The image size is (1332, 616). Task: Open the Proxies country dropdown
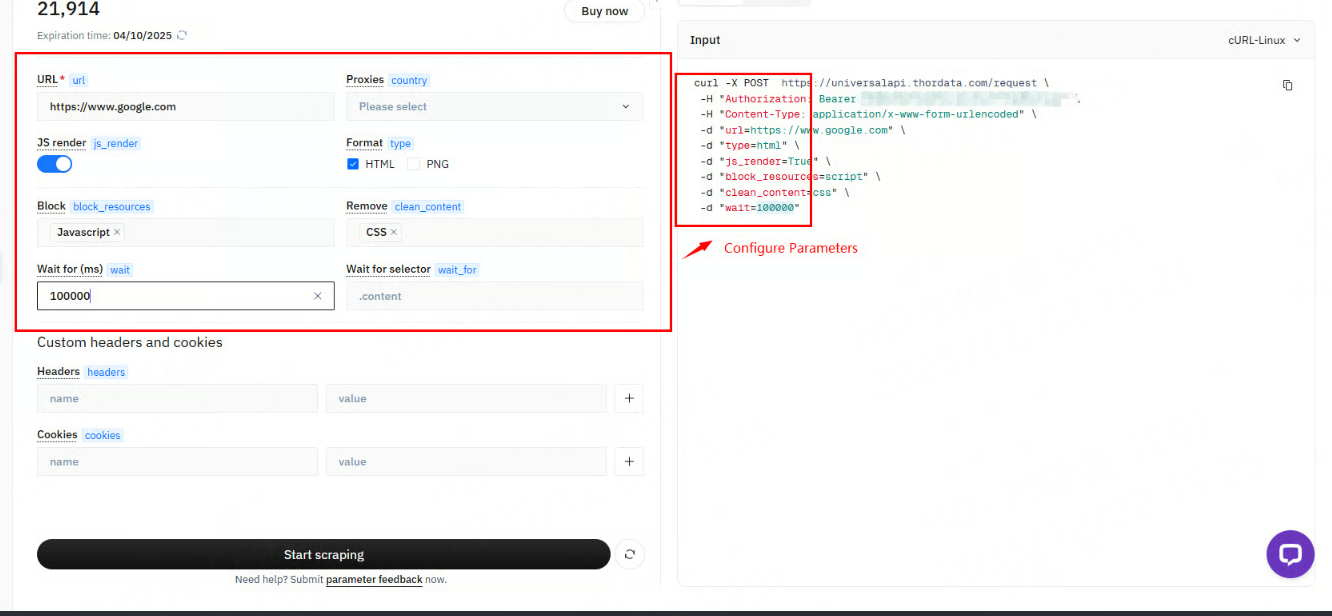[x=494, y=107]
